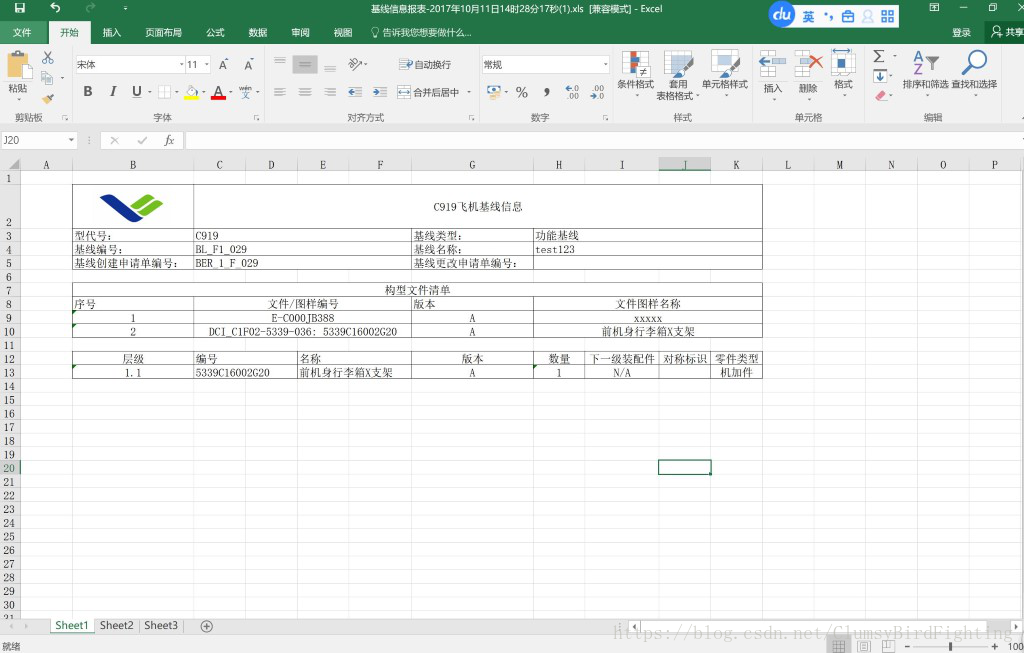Switch to the 视图 ribbon tab
Screen dimensions: 1024x653
(x=343, y=33)
